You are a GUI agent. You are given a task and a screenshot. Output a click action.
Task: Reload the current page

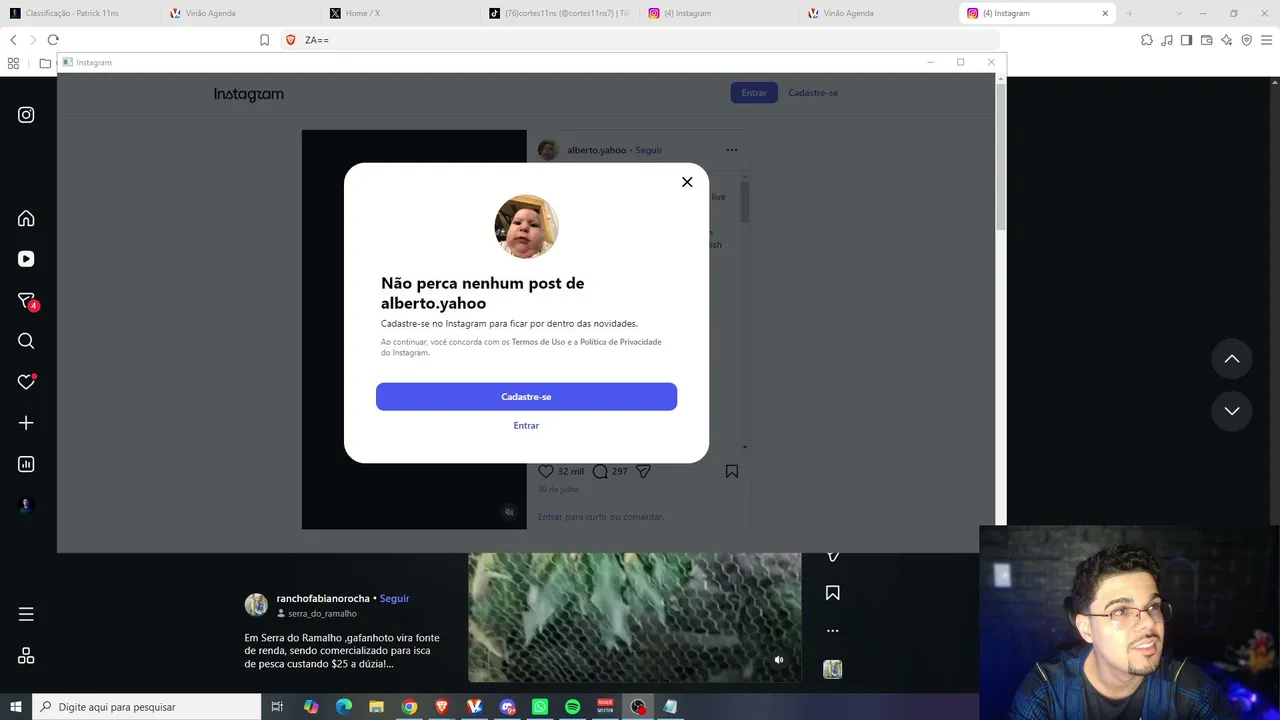coord(53,40)
